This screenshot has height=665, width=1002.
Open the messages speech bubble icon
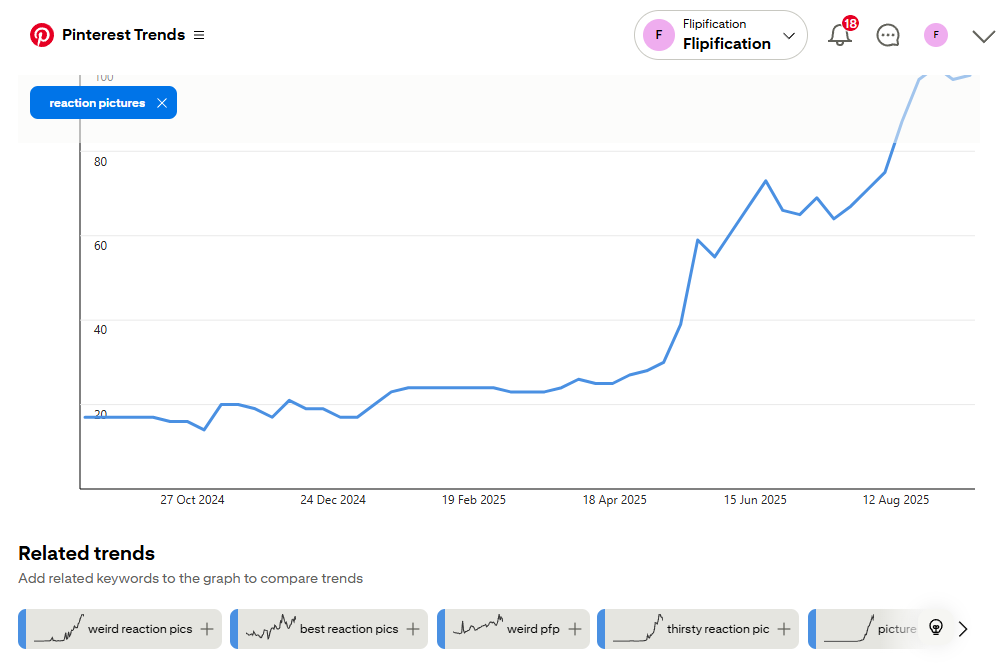coord(888,35)
